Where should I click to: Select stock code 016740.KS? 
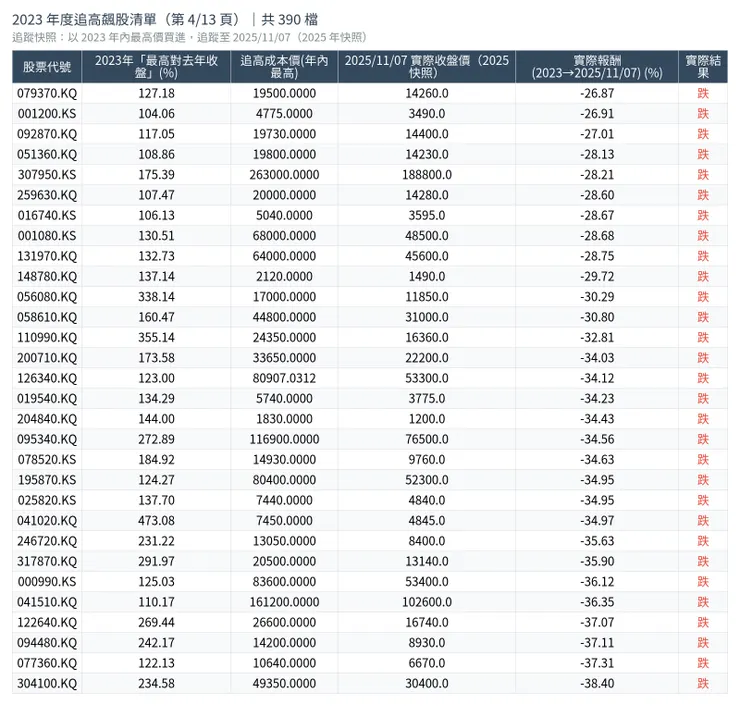[47, 215]
